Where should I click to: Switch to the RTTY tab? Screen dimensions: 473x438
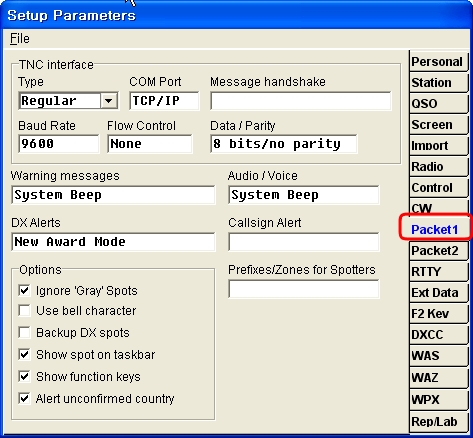point(438,272)
